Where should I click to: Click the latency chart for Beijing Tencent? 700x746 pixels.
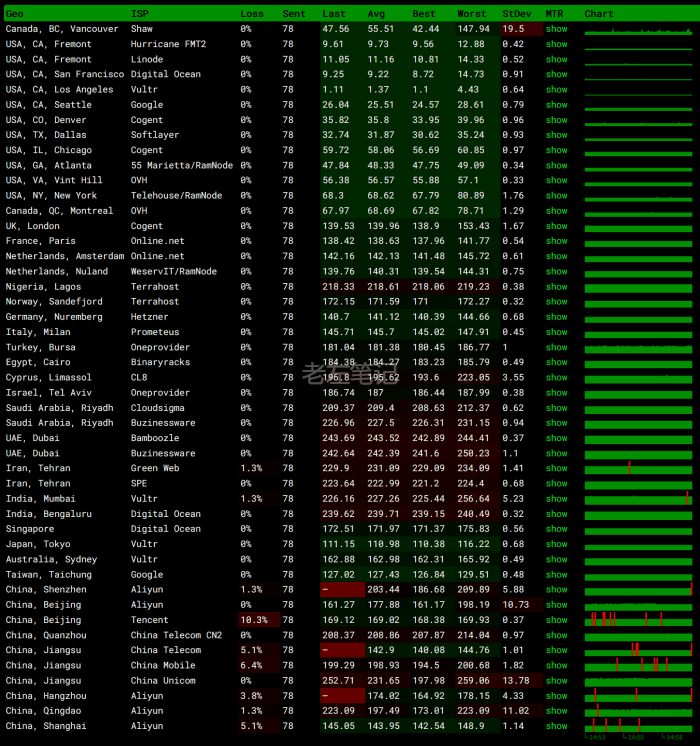638,620
